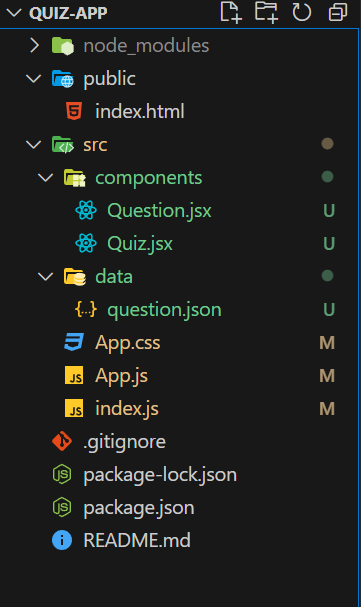Open the package.json file
Image resolution: width=361 pixels, height=607 pixels.
point(139,508)
